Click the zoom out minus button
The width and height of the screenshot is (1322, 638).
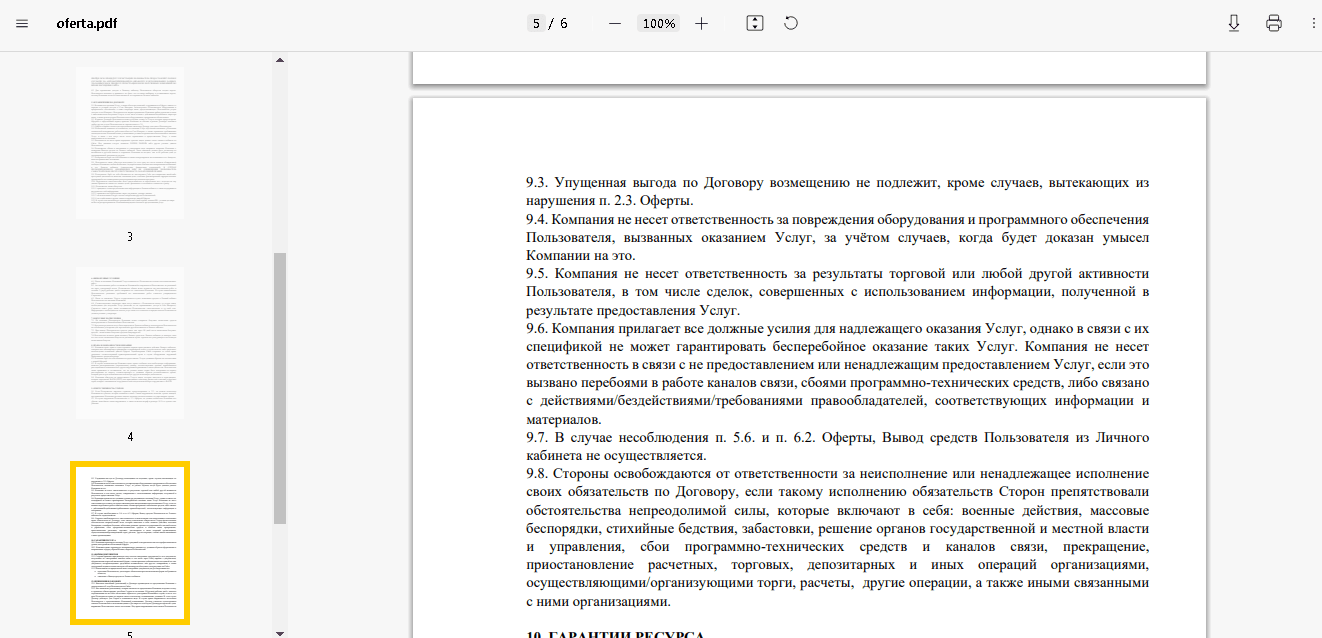pos(615,23)
